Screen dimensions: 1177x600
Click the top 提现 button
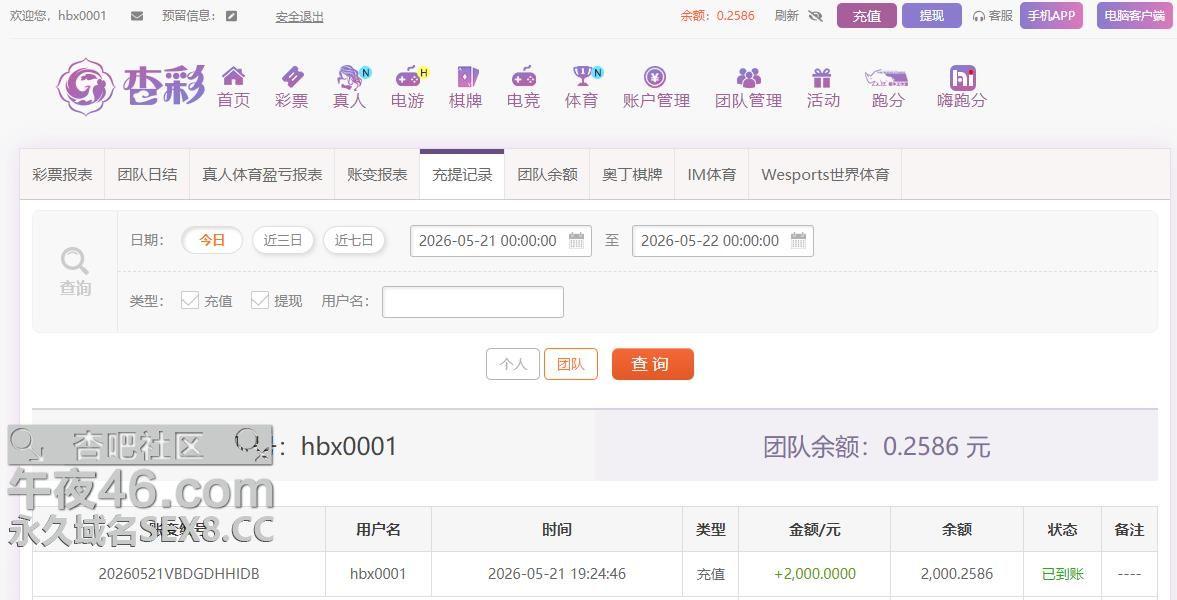(x=932, y=16)
